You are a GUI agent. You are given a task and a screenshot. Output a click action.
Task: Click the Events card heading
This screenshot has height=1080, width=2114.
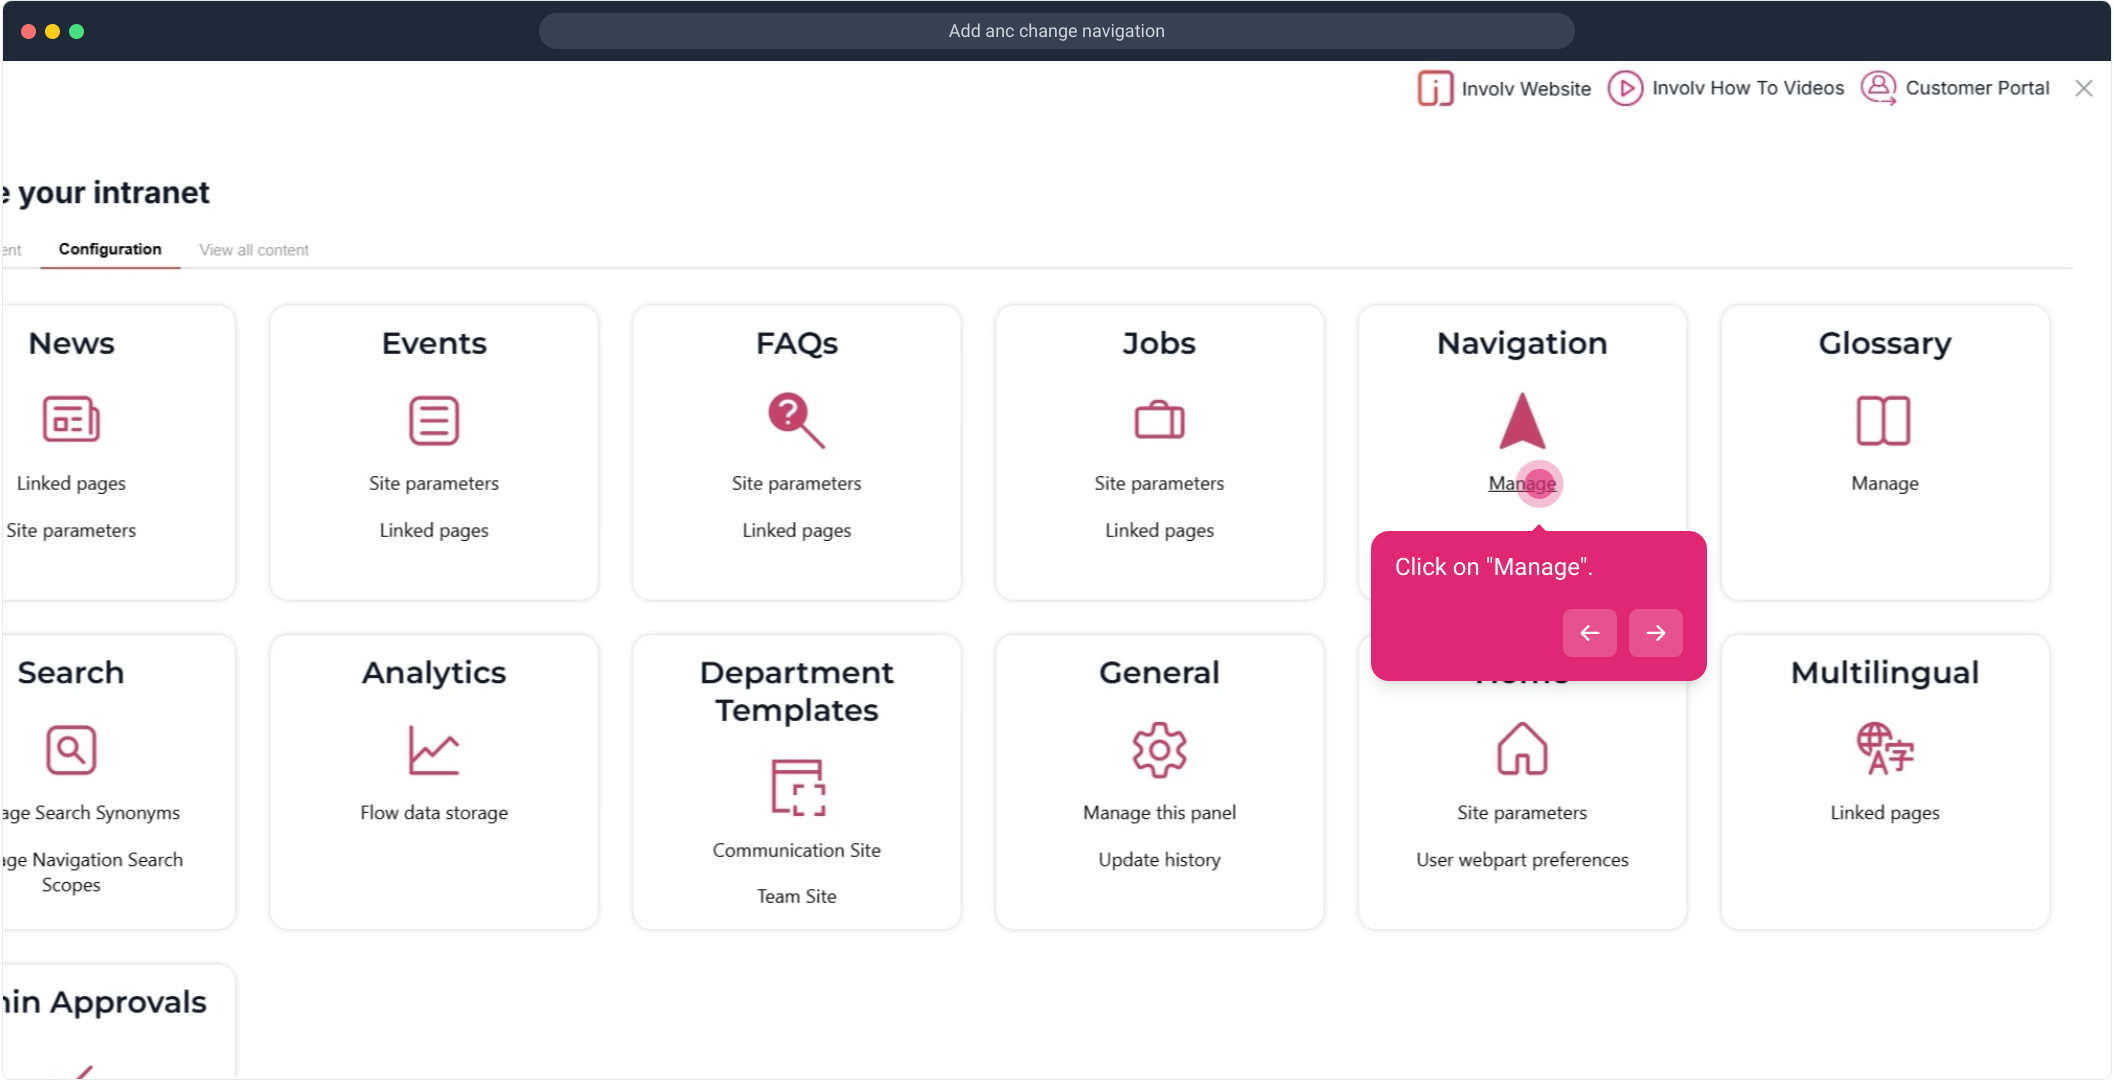[434, 343]
